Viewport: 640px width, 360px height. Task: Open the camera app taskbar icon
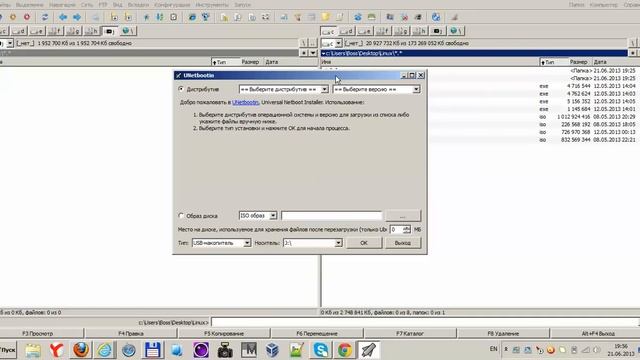[225, 350]
